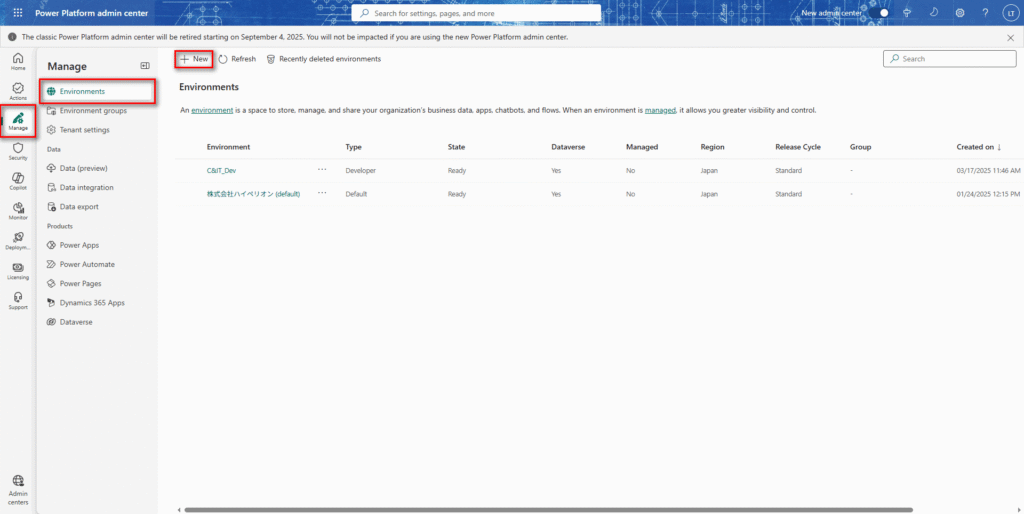Open Actions in the left rail
Viewport: 1024px width, 514px height.
click(18, 91)
